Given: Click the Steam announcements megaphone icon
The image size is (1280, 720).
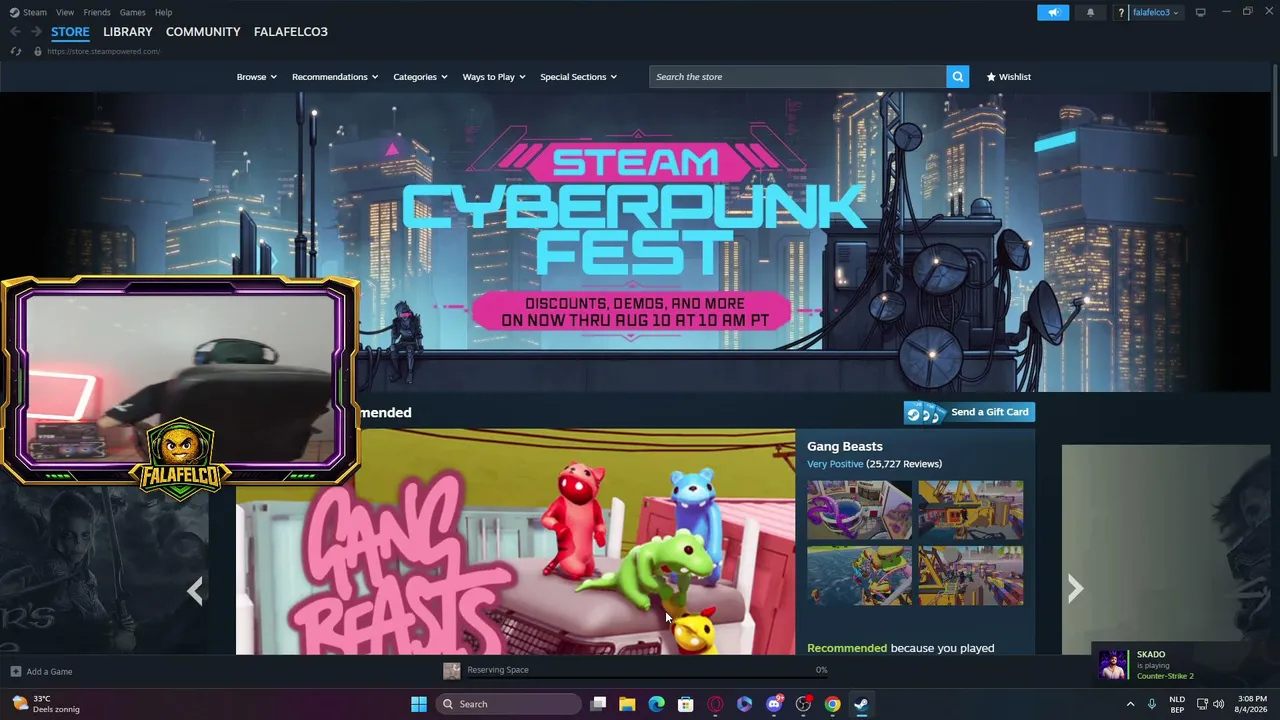Looking at the screenshot, I should 1053,12.
